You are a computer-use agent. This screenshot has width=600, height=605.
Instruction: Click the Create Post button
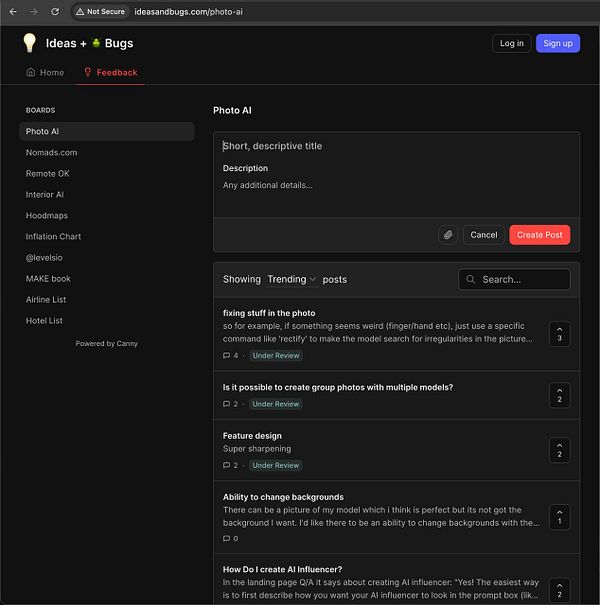540,235
